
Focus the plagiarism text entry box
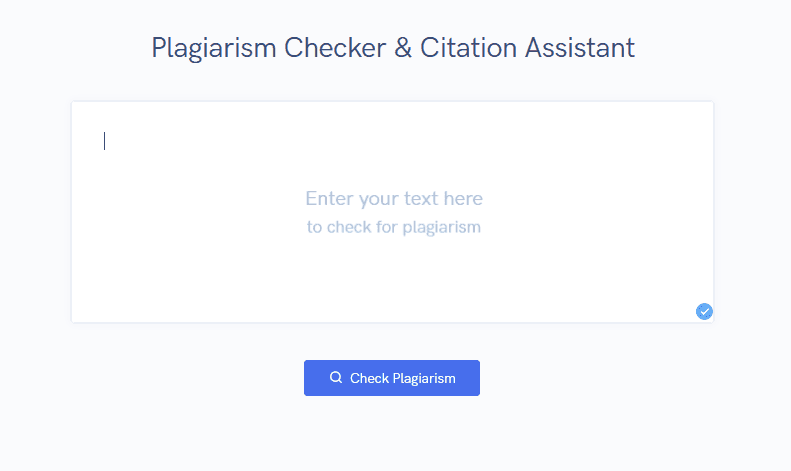point(392,212)
